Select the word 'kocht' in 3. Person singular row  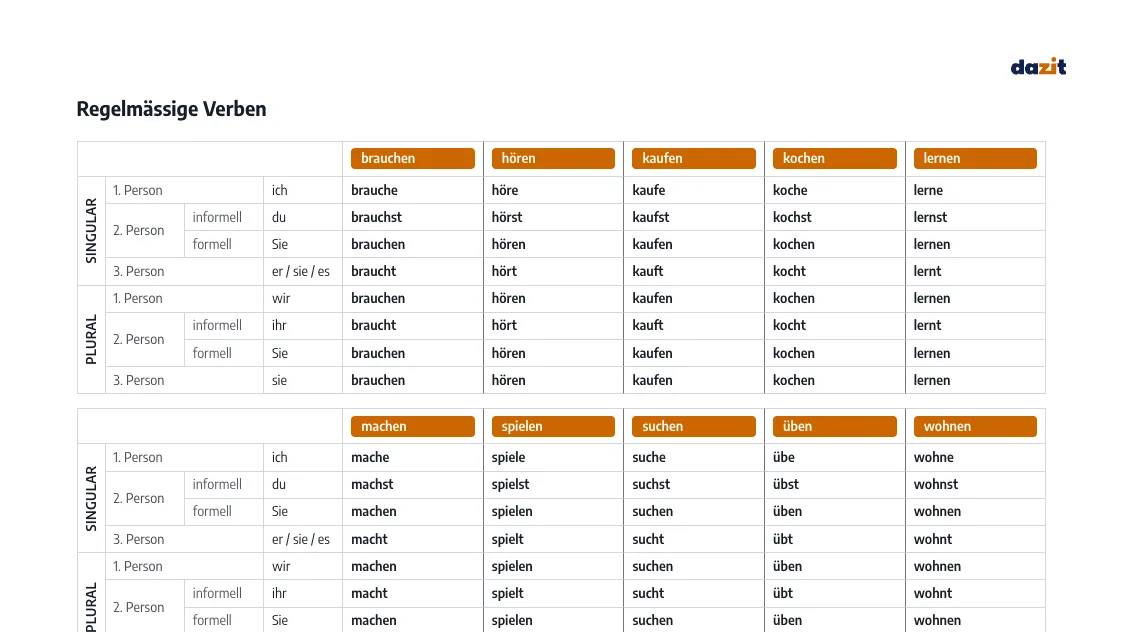[x=789, y=272]
